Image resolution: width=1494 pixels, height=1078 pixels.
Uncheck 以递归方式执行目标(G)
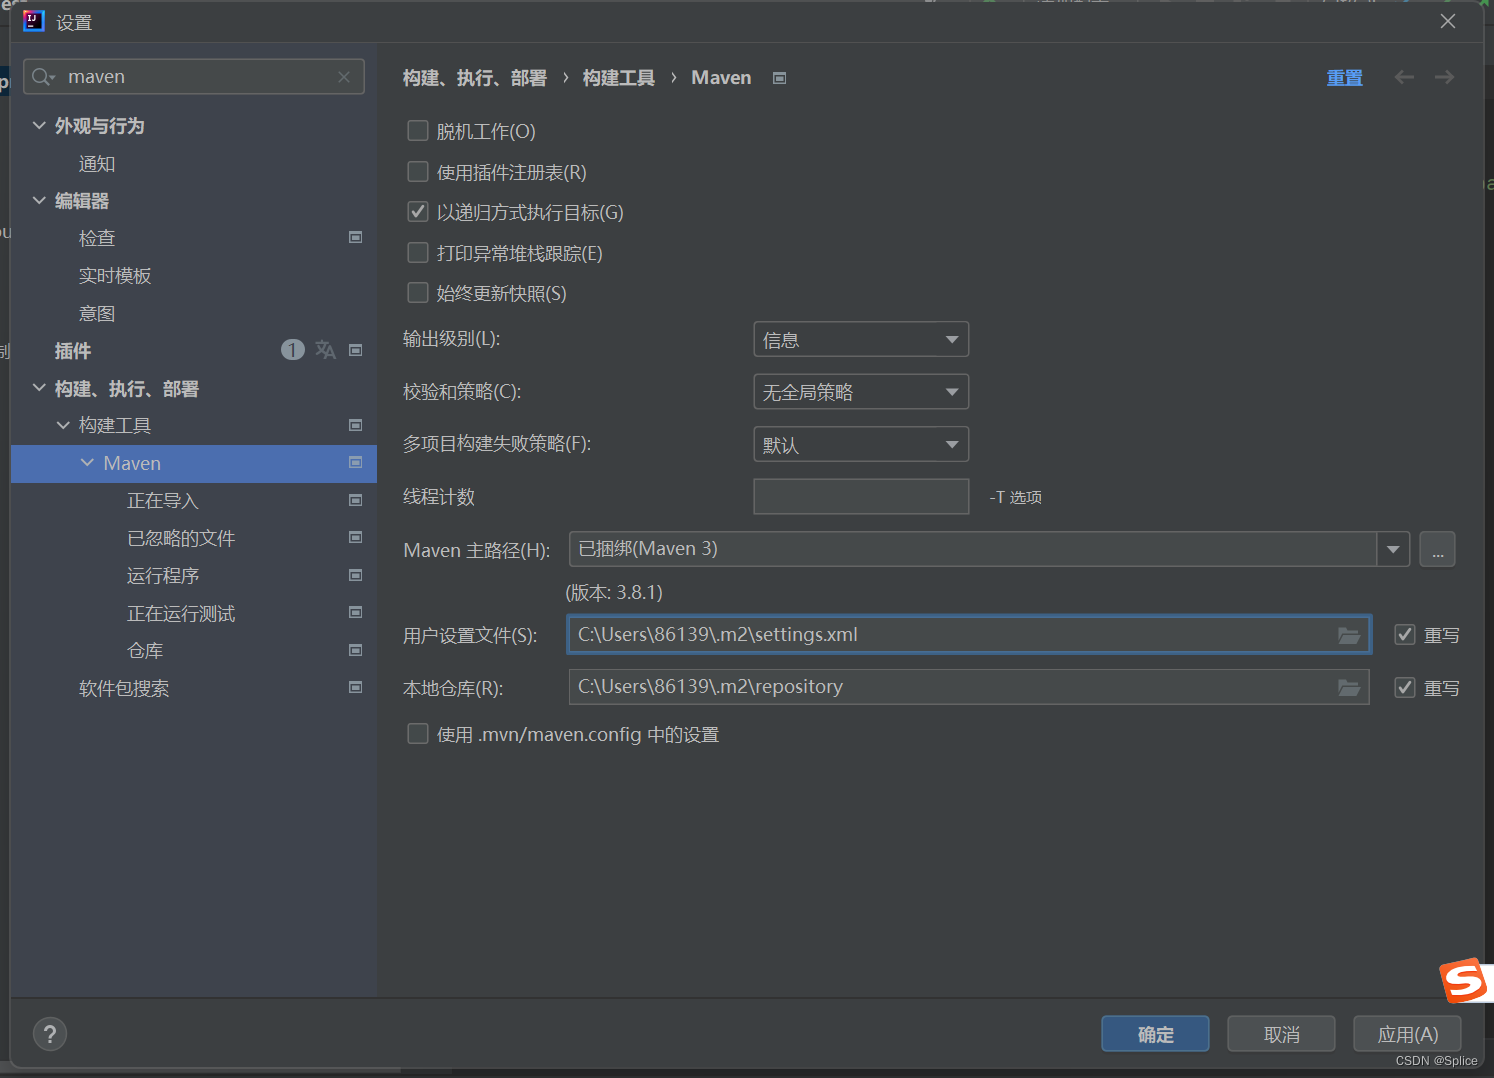pos(418,212)
